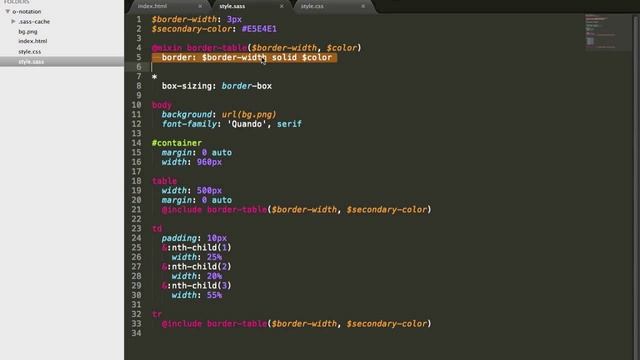
Task: Click '@include' on line 21
Action: pos(182,210)
